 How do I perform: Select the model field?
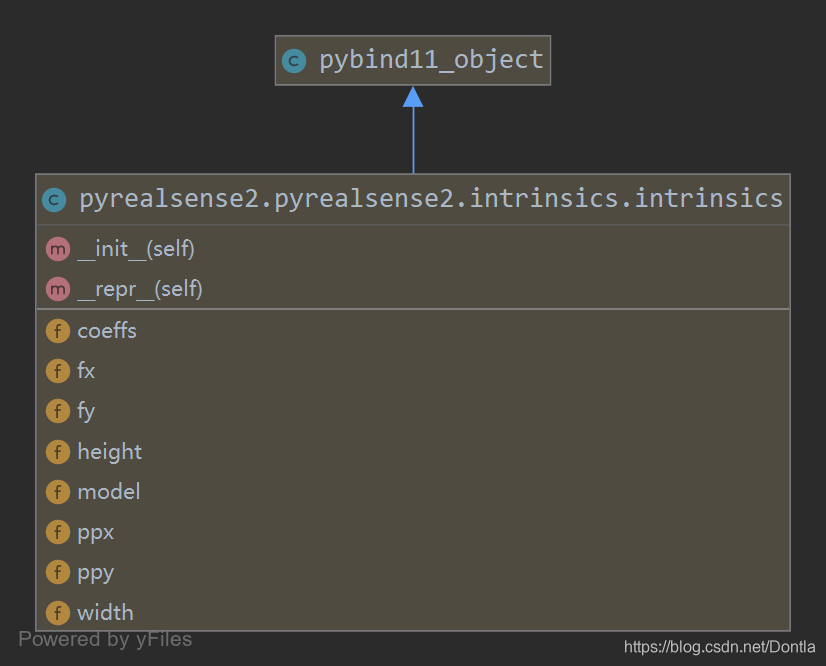coord(109,492)
